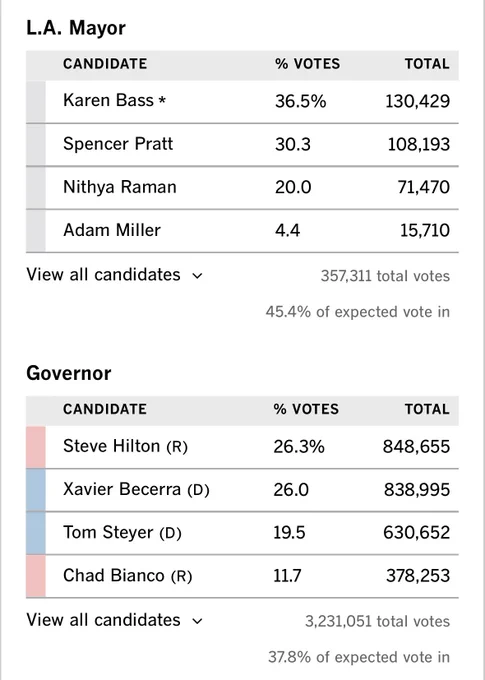This screenshot has width=485, height=680.
Task: Expand View all candidates under L.A. Mayor
Action: [x=115, y=275]
